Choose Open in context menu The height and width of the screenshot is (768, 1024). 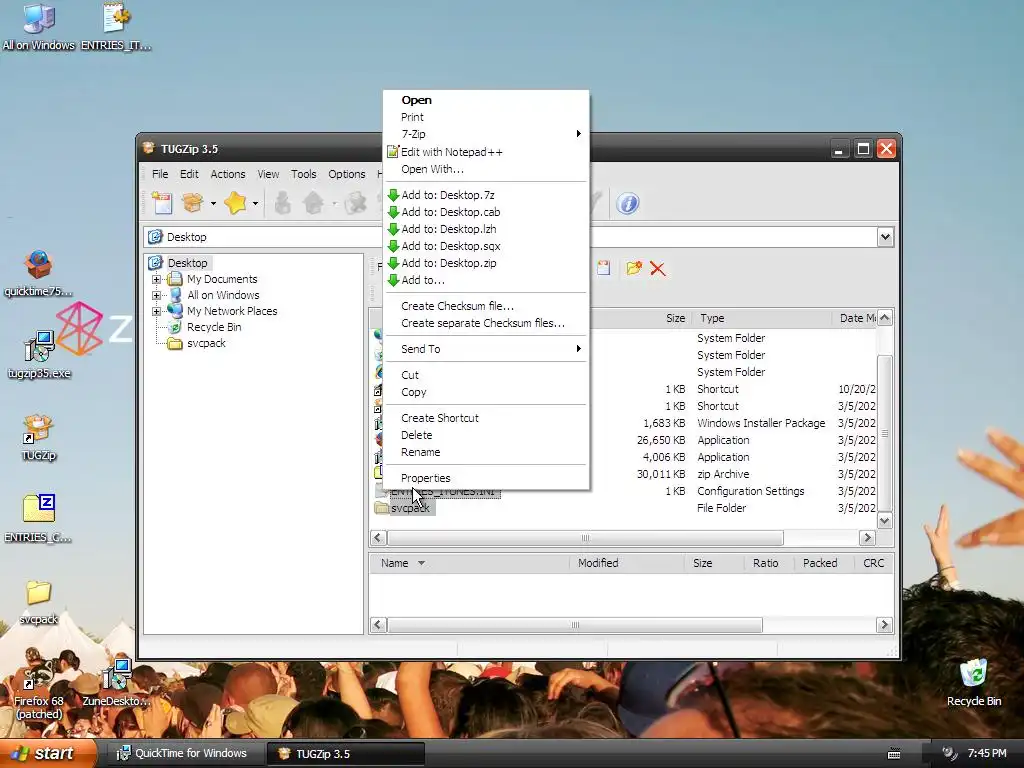coord(487,100)
